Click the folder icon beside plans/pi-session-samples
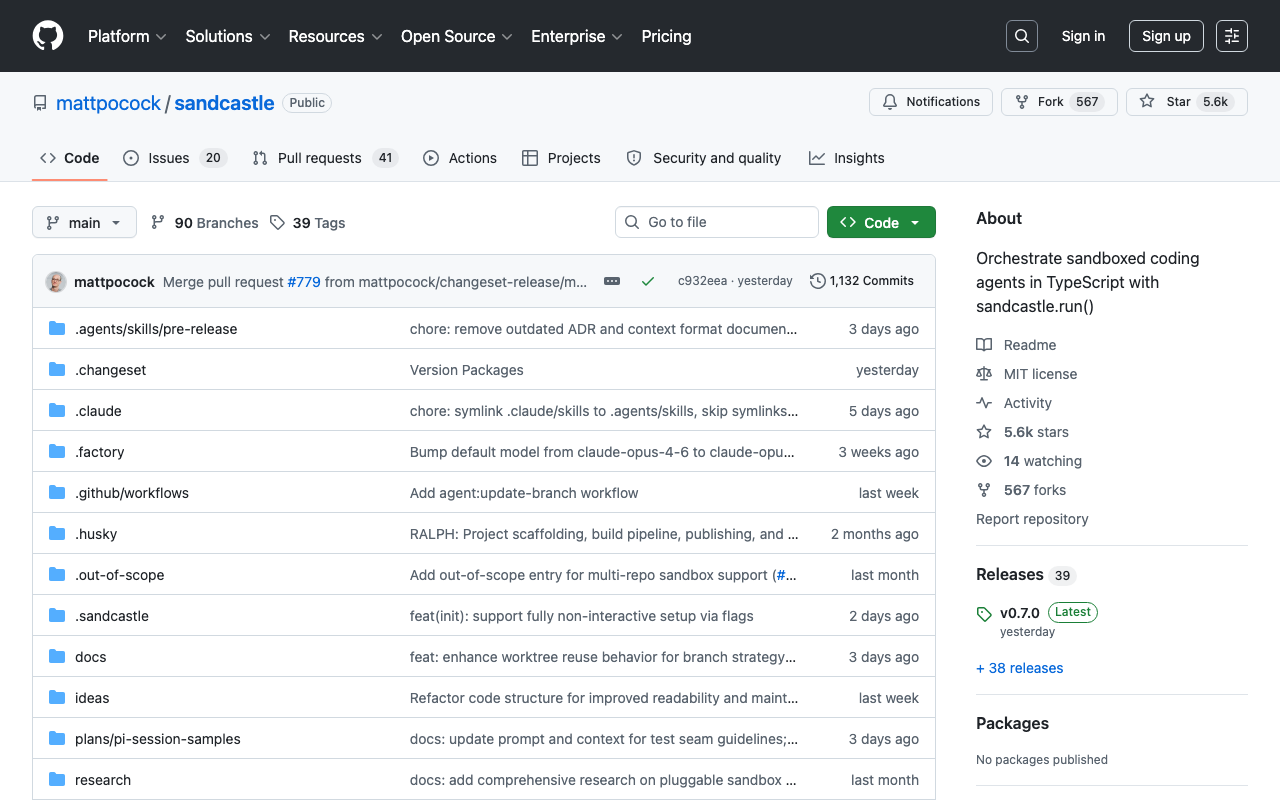 point(57,739)
